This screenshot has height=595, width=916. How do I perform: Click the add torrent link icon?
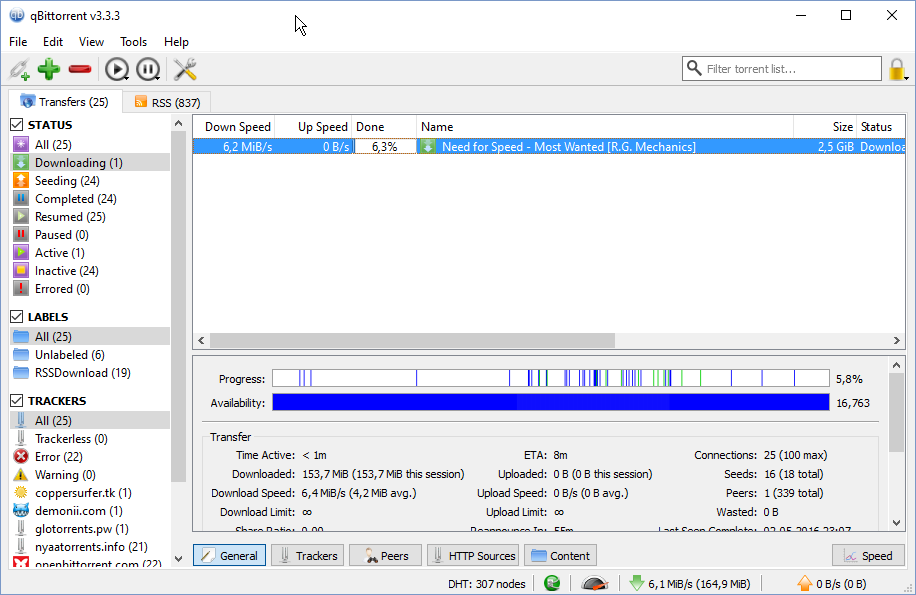pos(20,69)
